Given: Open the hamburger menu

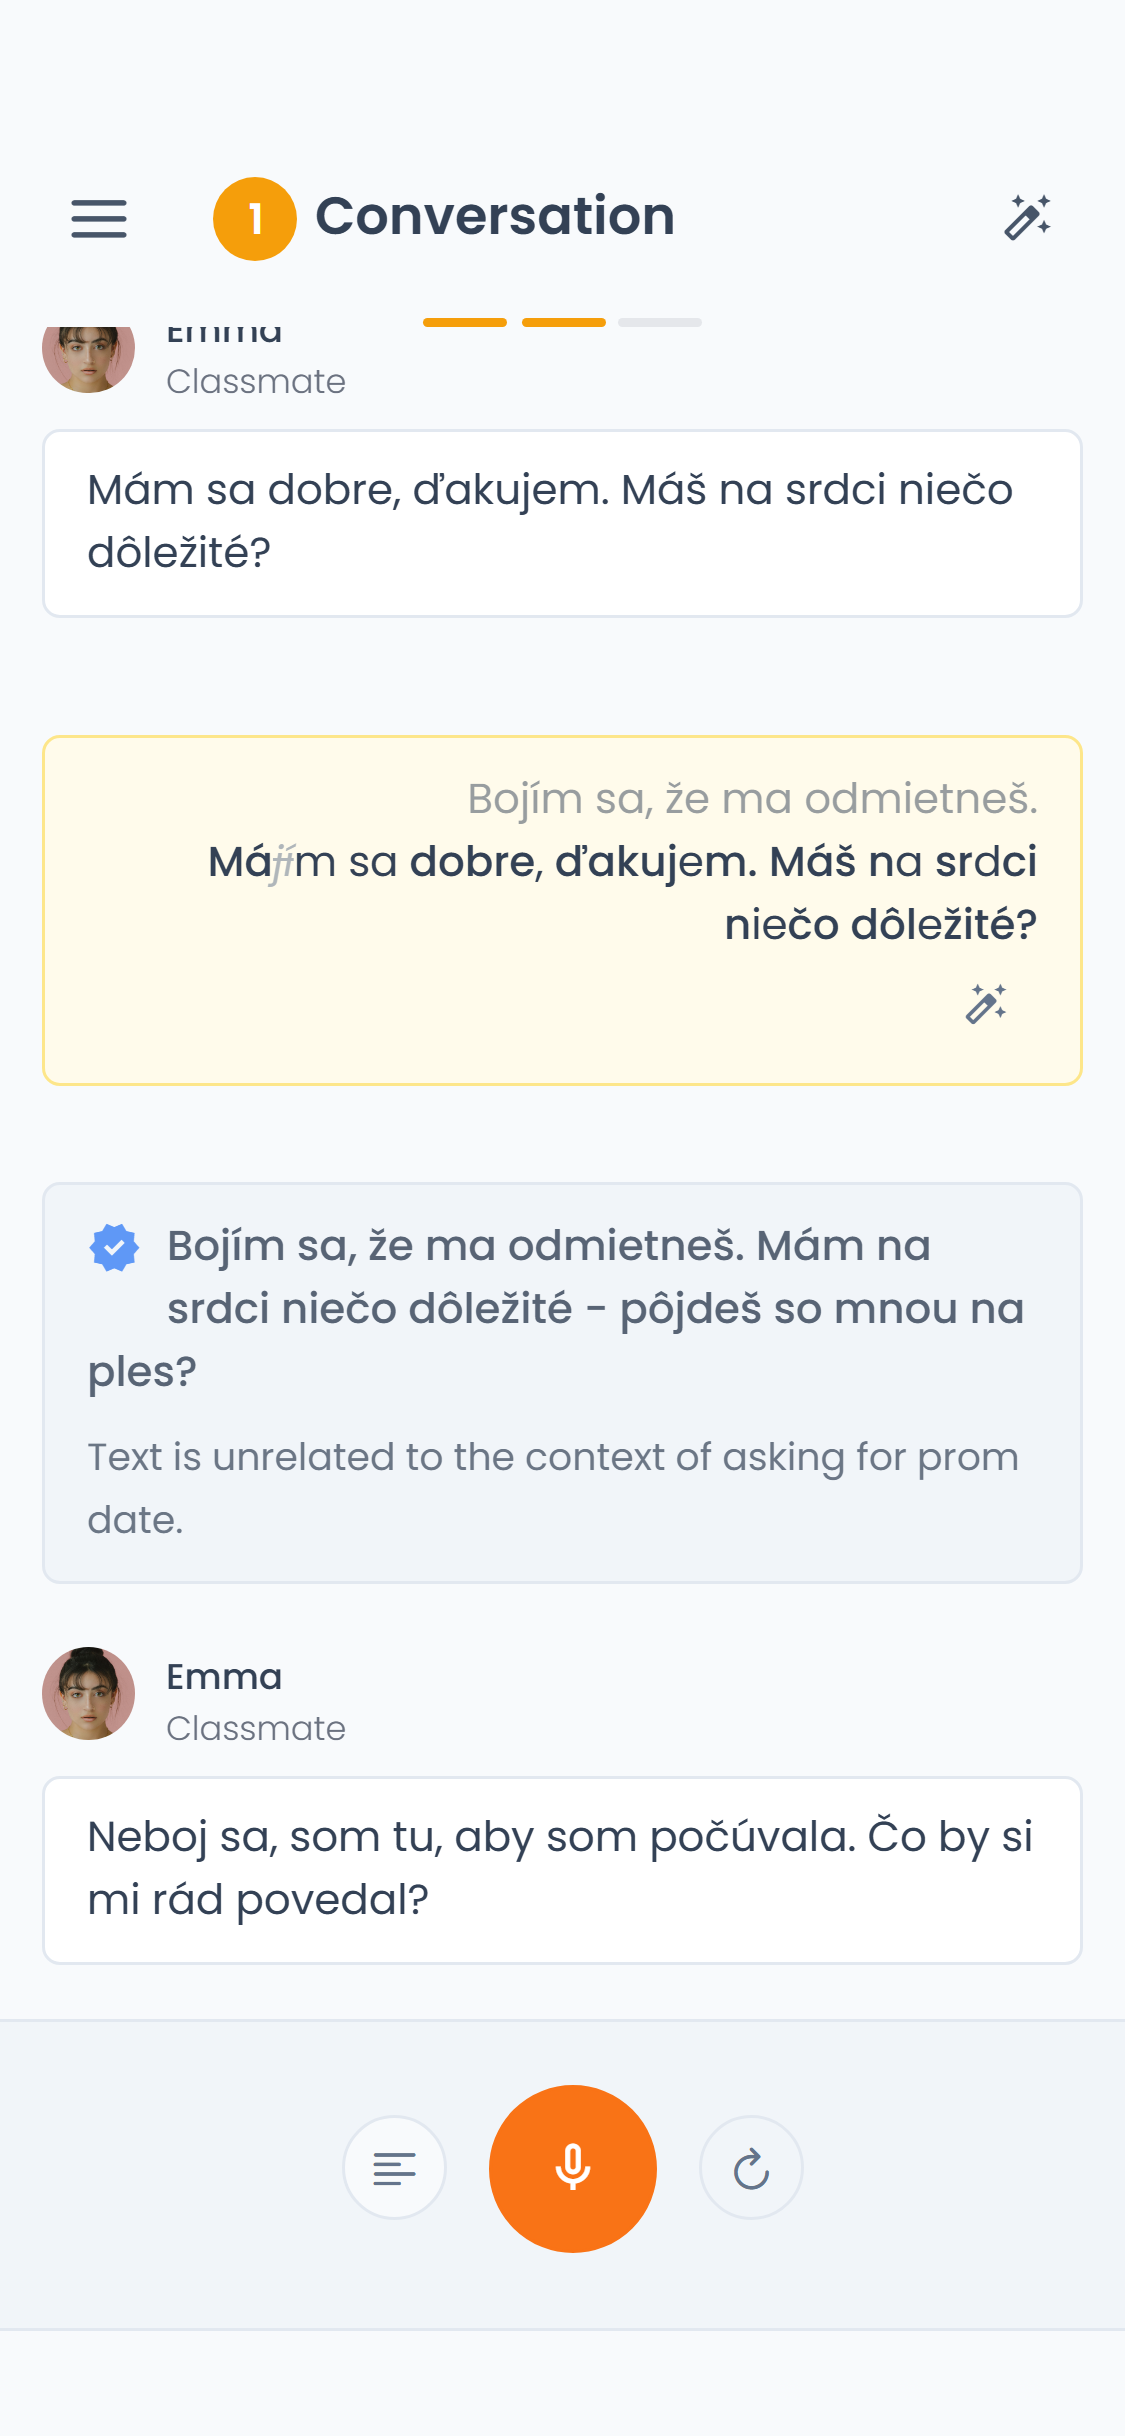Looking at the screenshot, I should coord(99,218).
